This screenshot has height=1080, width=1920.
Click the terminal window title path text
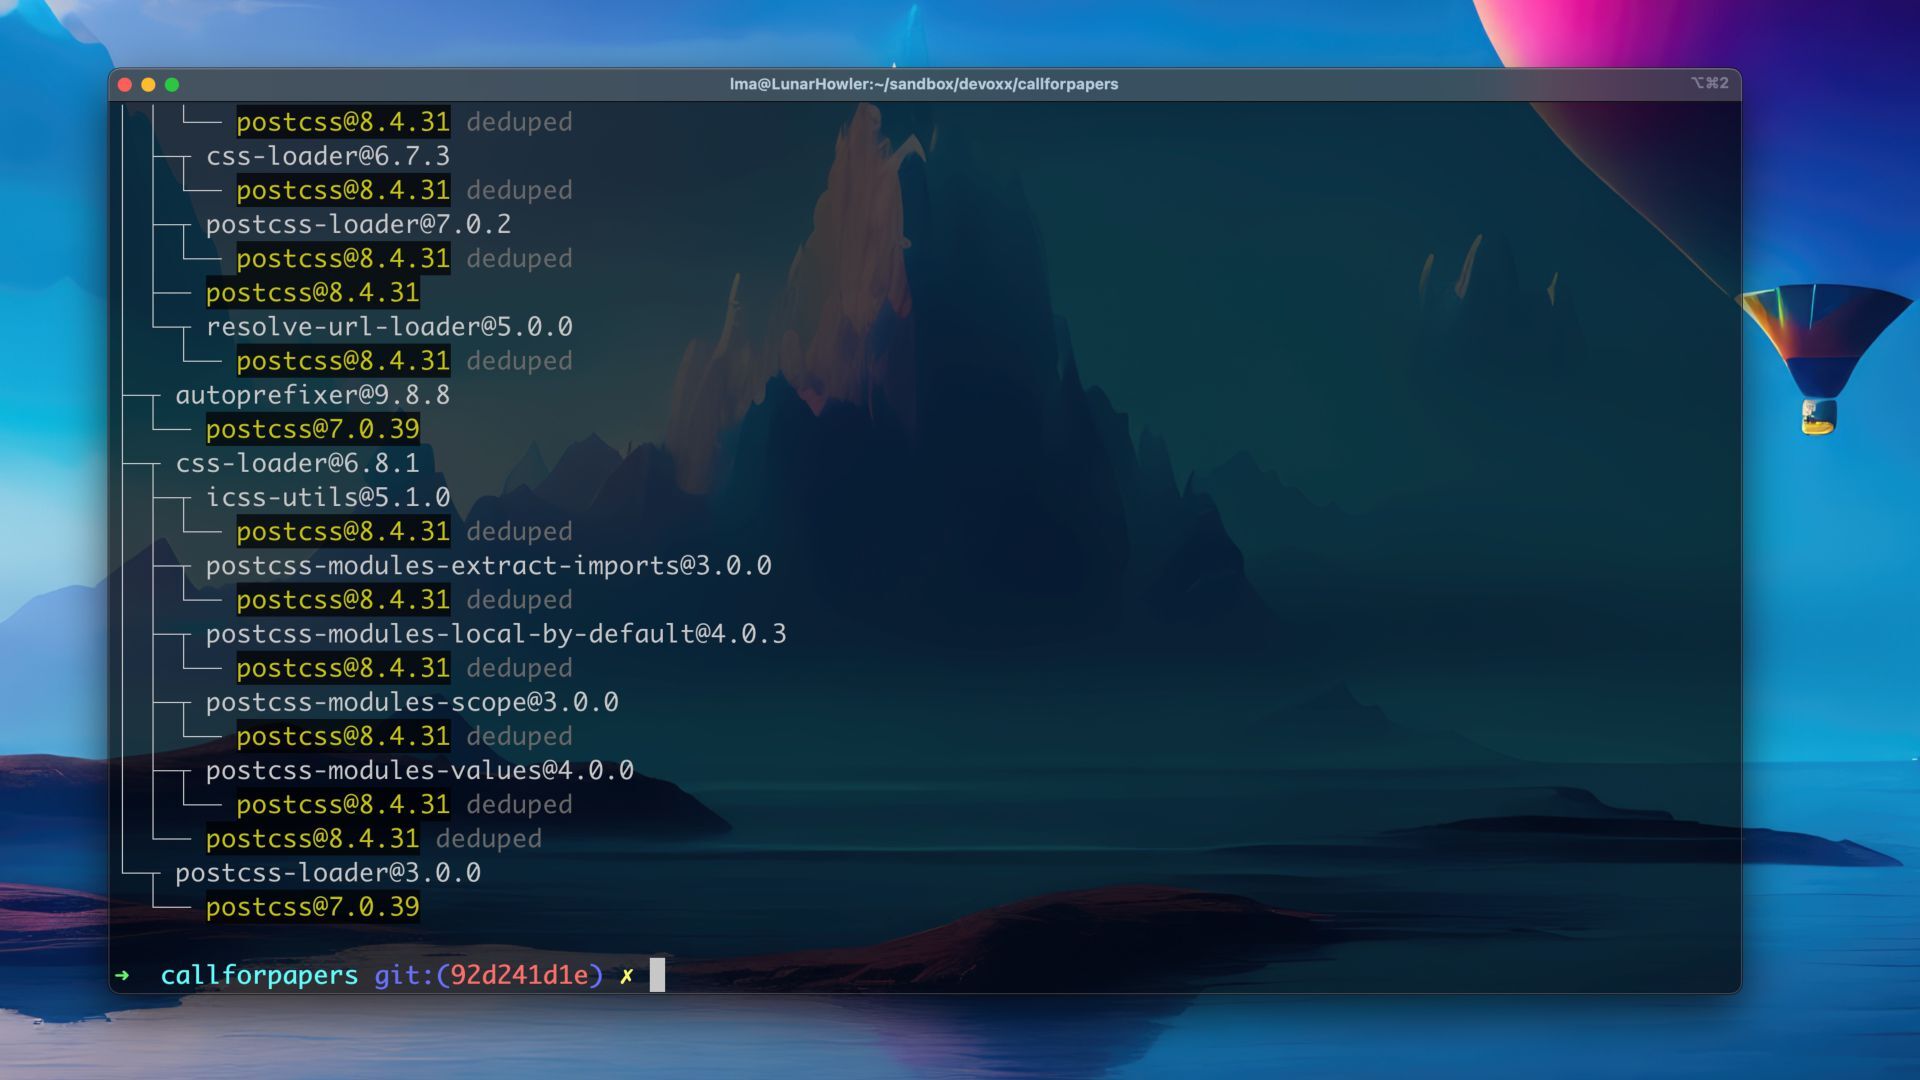click(923, 84)
